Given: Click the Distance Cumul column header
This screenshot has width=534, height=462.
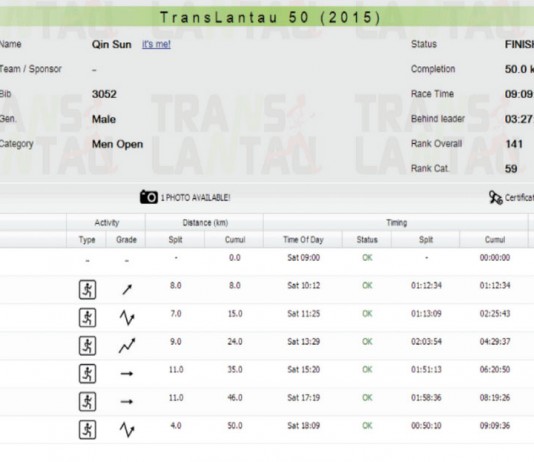Looking at the screenshot, I should [x=235, y=240].
